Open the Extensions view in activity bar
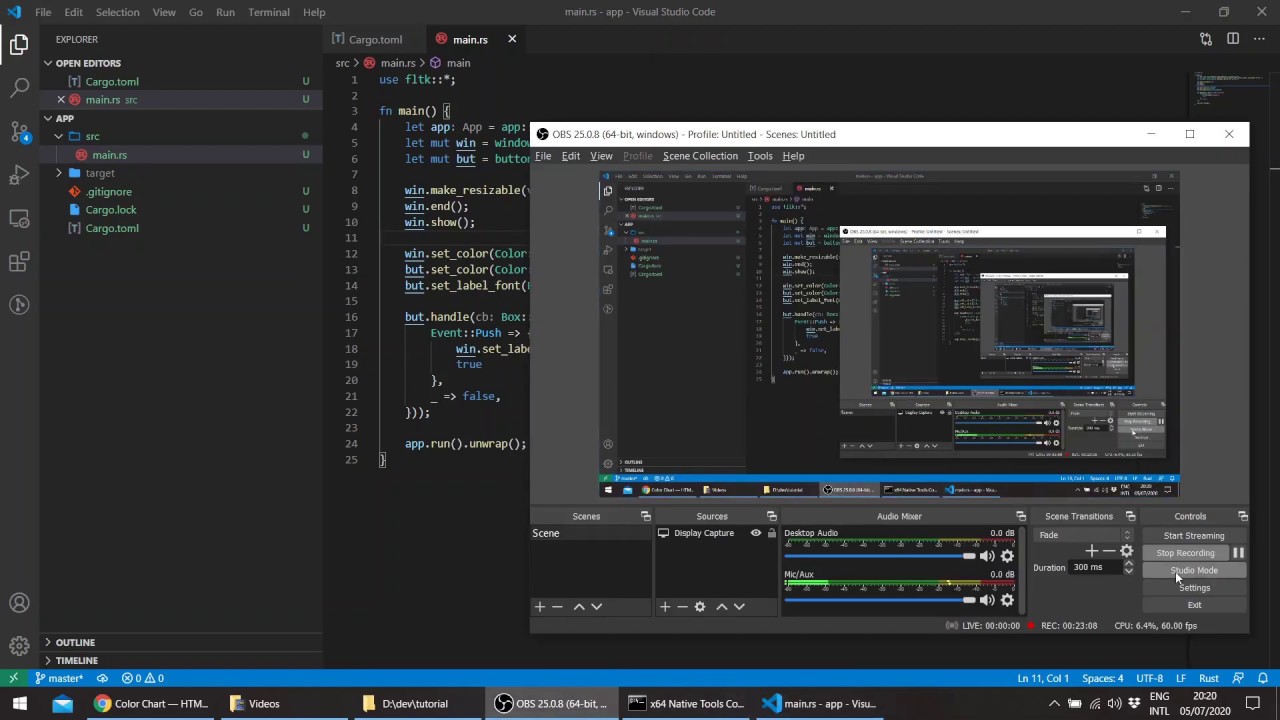This screenshot has width=1280, height=720. (19, 262)
